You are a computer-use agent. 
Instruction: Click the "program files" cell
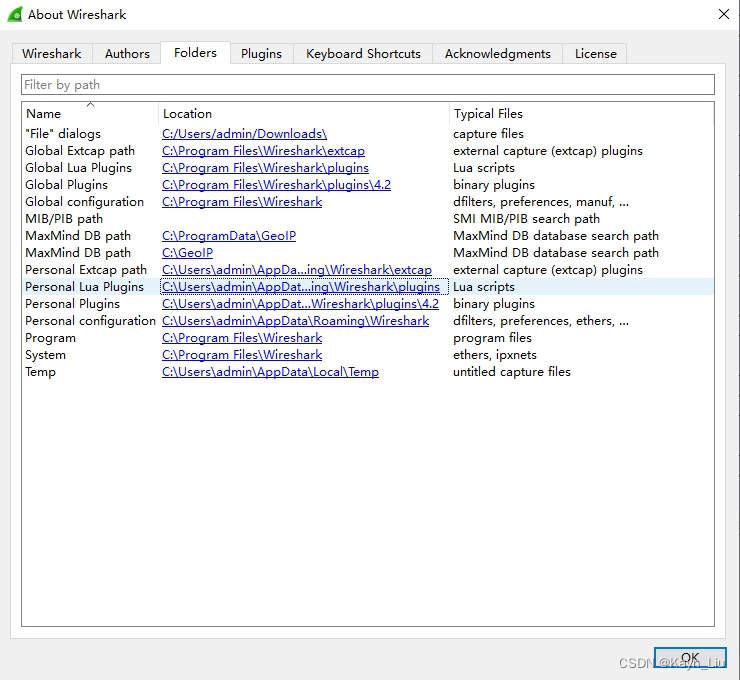pos(492,338)
